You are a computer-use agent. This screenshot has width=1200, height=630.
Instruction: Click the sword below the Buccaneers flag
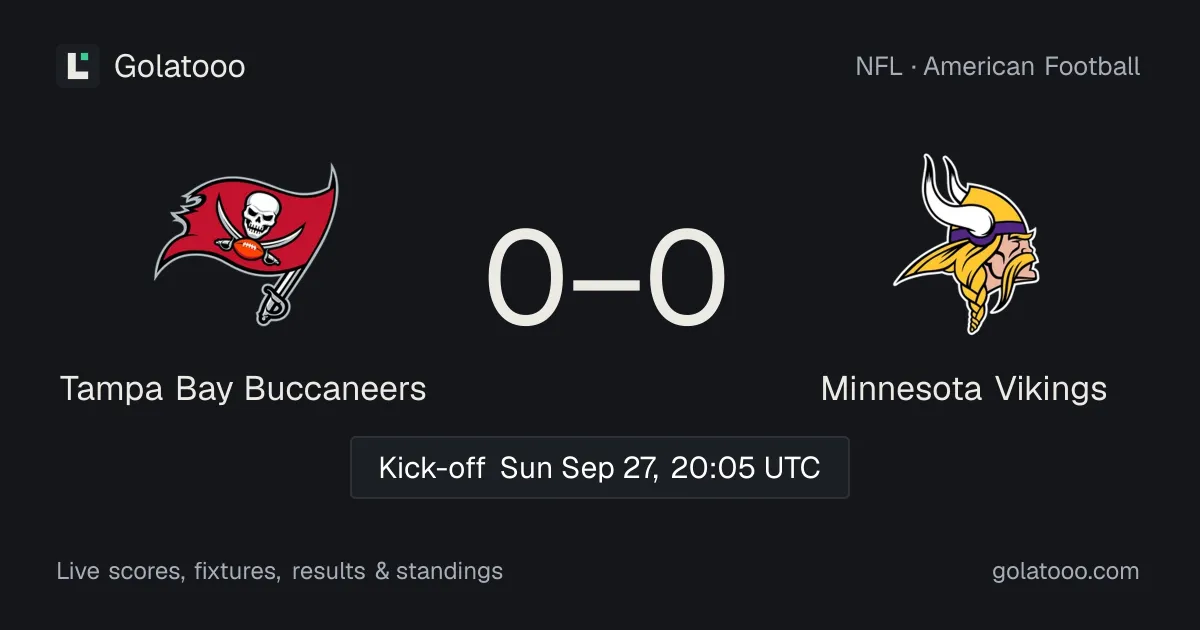[x=270, y=300]
